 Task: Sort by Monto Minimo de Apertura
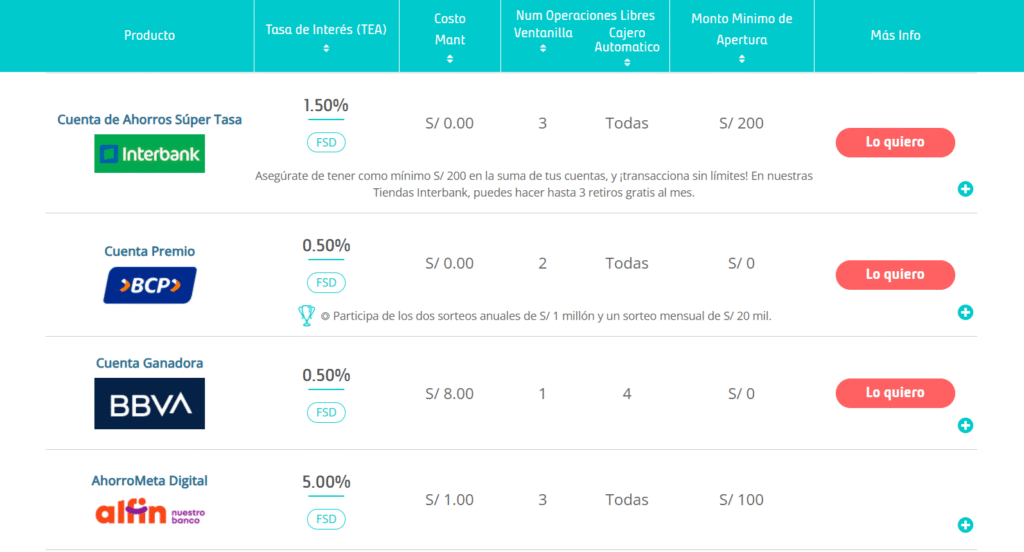[742, 59]
